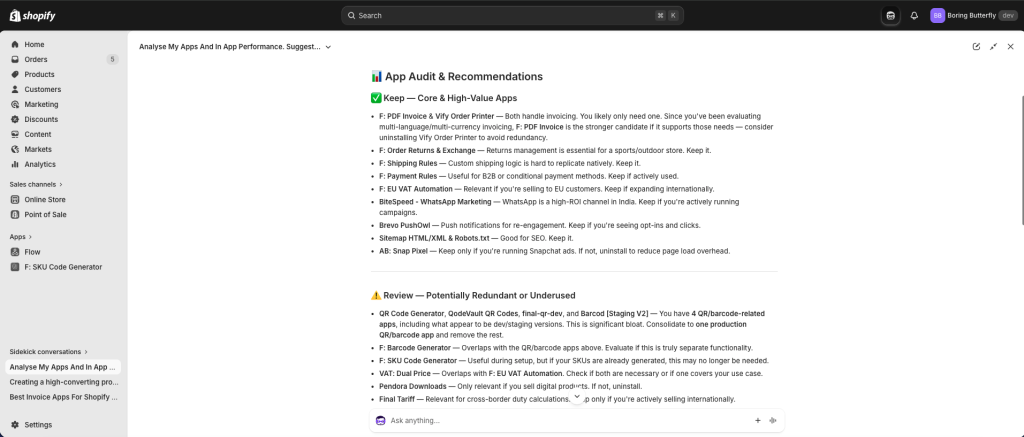Click the scroll-to-bottom chevron button
Viewport: 1024px width, 437px height.
[577, 397]
